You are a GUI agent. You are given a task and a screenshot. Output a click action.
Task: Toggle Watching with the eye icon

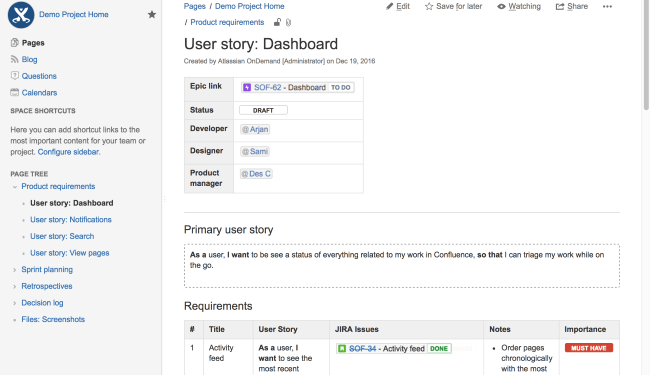point(501,7)
